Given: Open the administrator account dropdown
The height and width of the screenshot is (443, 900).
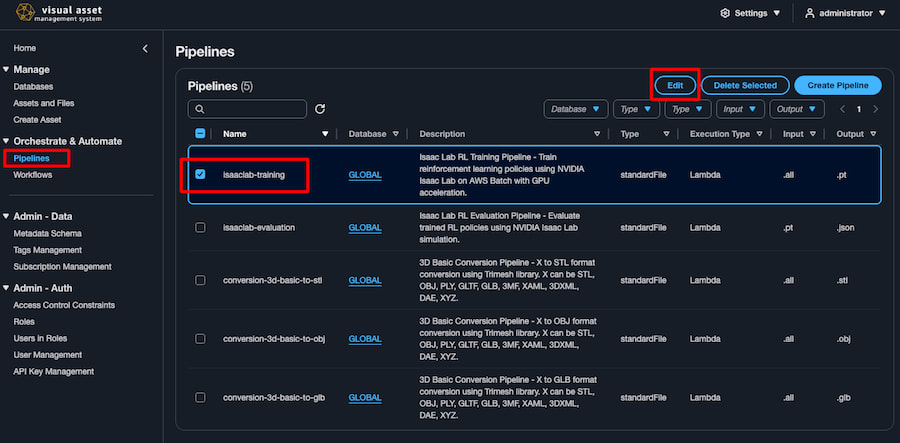Looking at the screenshot, I should pyautogui.click(x=845, y=13).
